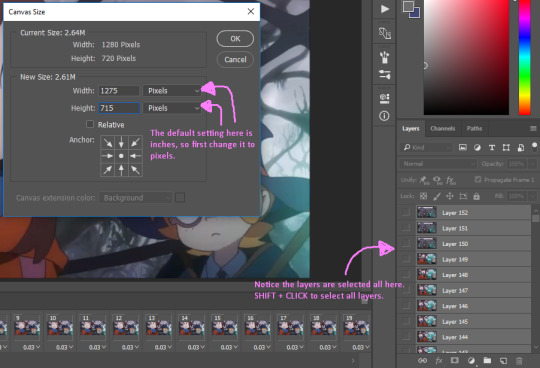Click the Link layers icon

(x=422, y=360)
